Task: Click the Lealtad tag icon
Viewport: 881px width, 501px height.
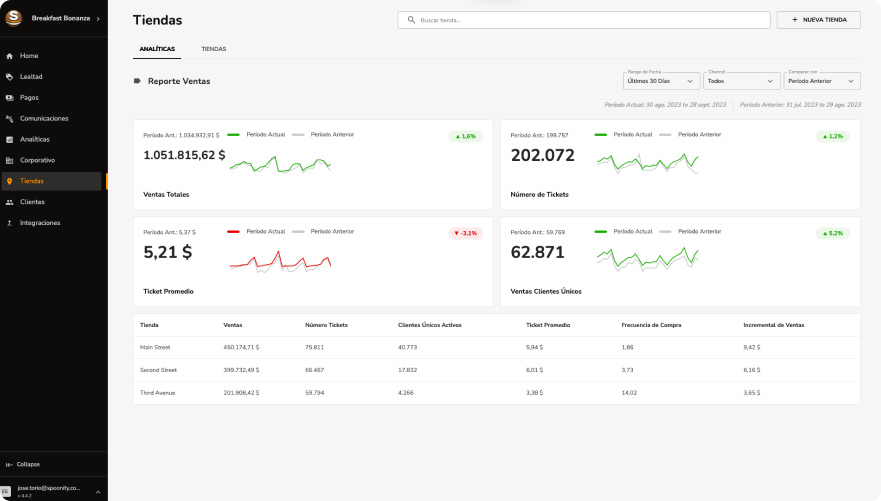Action: [10, 77]
